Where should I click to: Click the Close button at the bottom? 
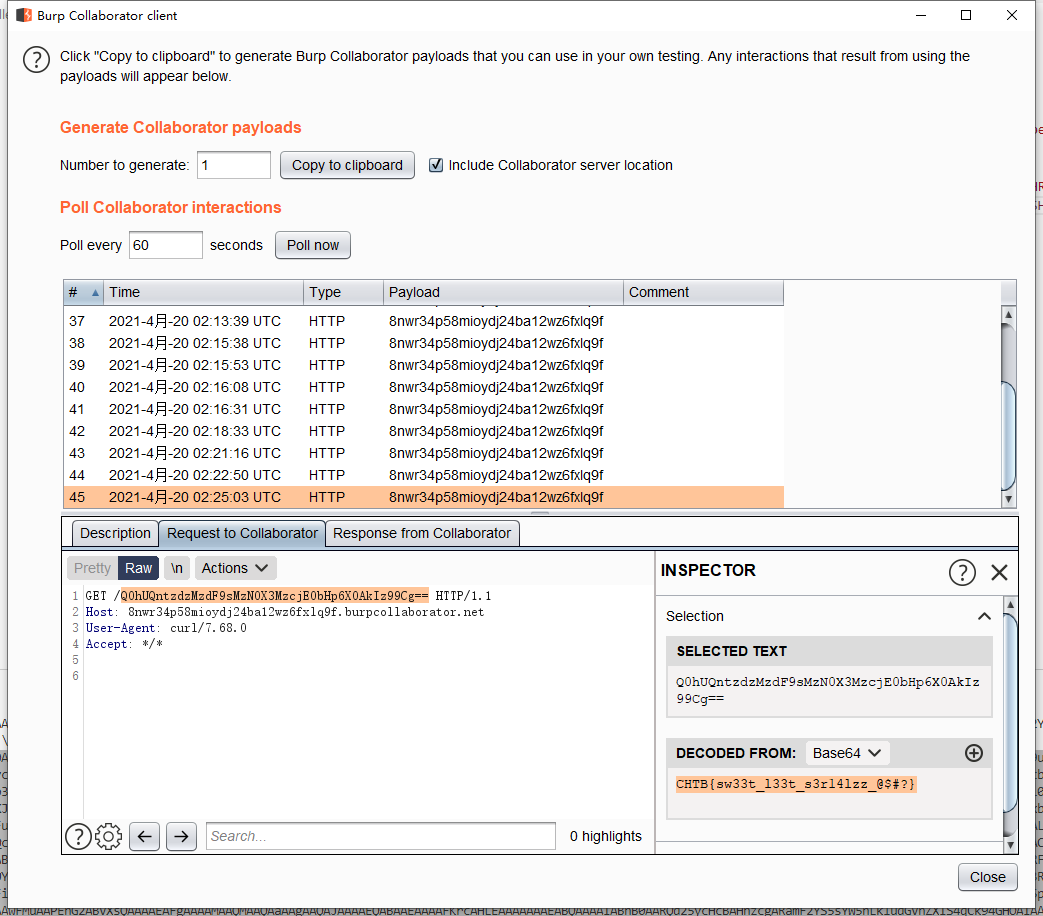(987, 877)
